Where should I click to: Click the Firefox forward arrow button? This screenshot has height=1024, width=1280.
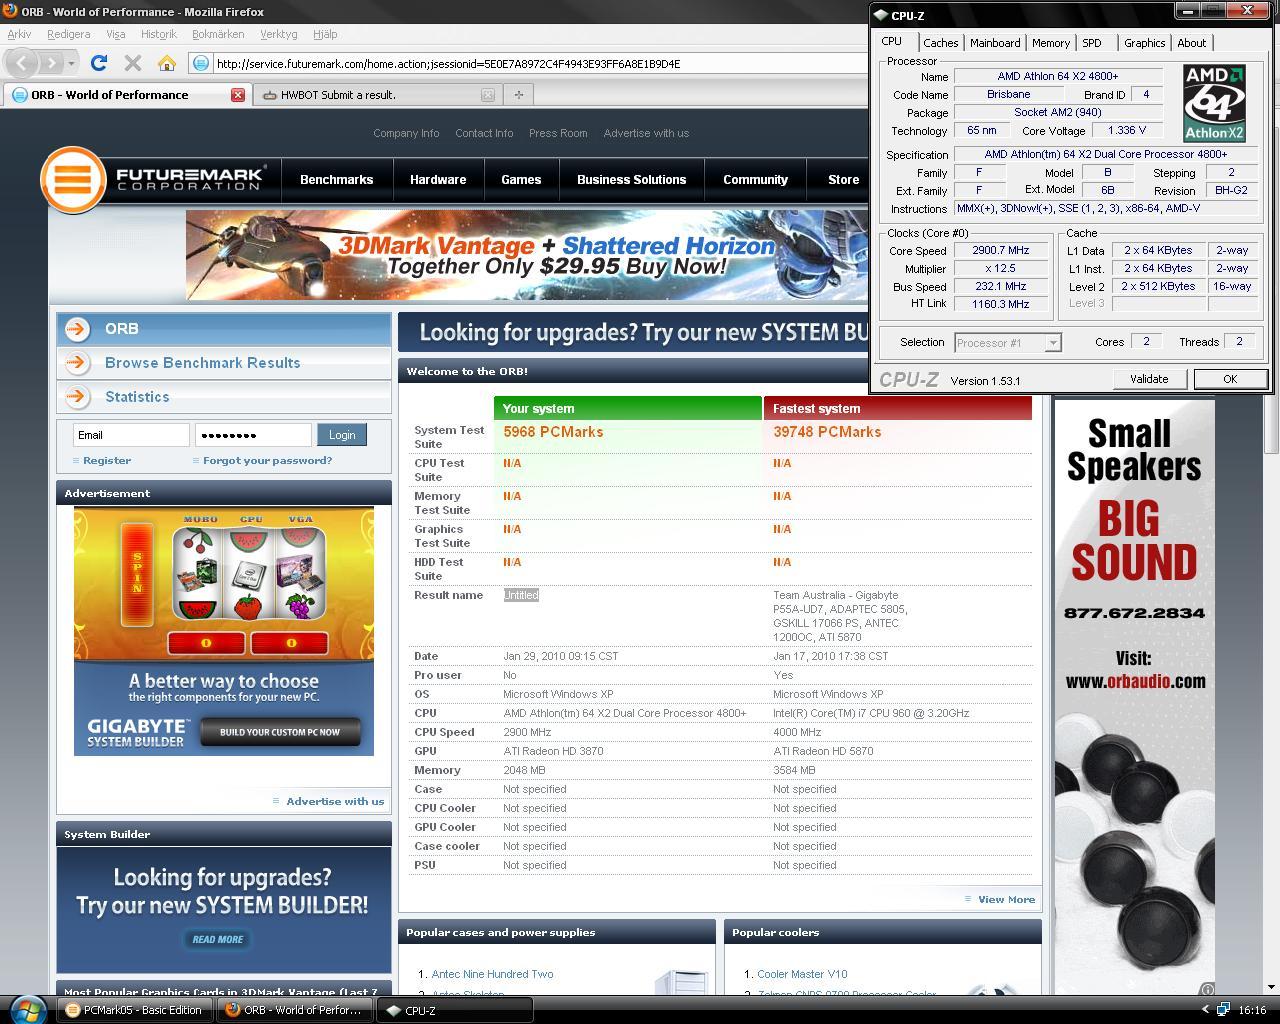[x=51, y=63]
